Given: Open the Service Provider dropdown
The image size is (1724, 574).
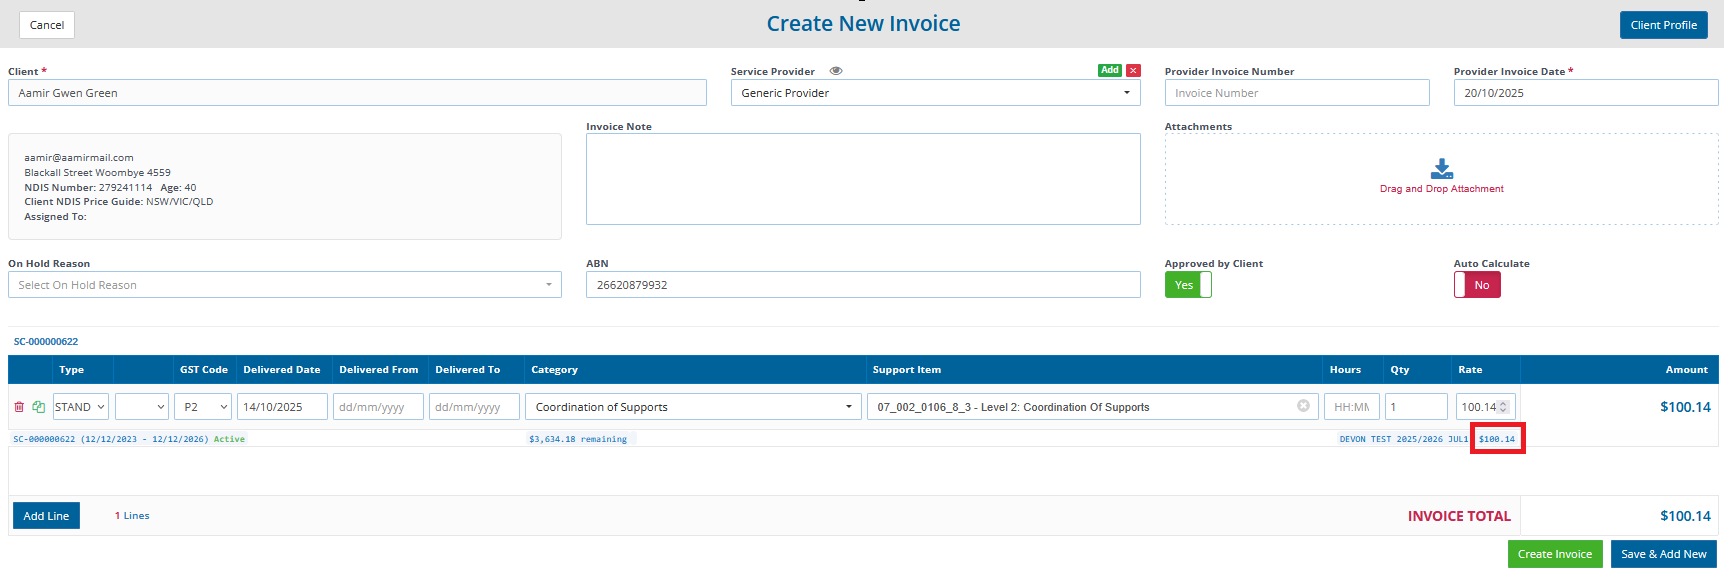Looking at the screenshot, I should (935, 93).
